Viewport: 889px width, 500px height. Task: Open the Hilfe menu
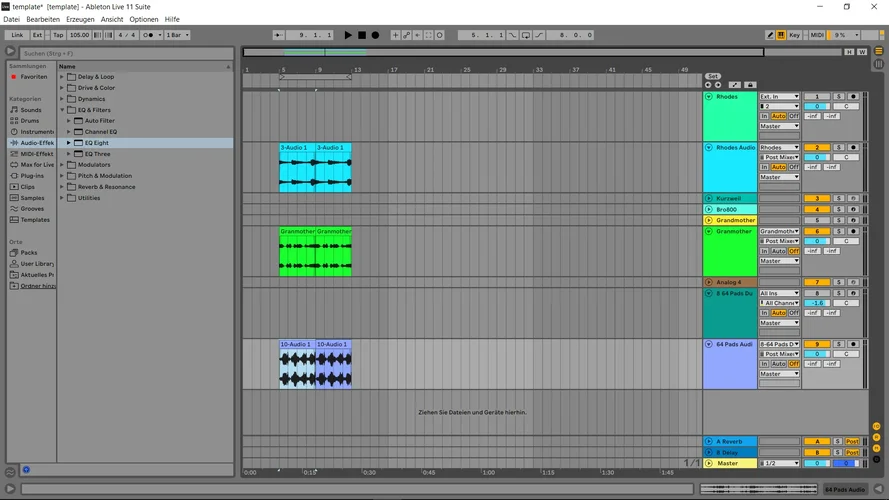click(172, 19)
